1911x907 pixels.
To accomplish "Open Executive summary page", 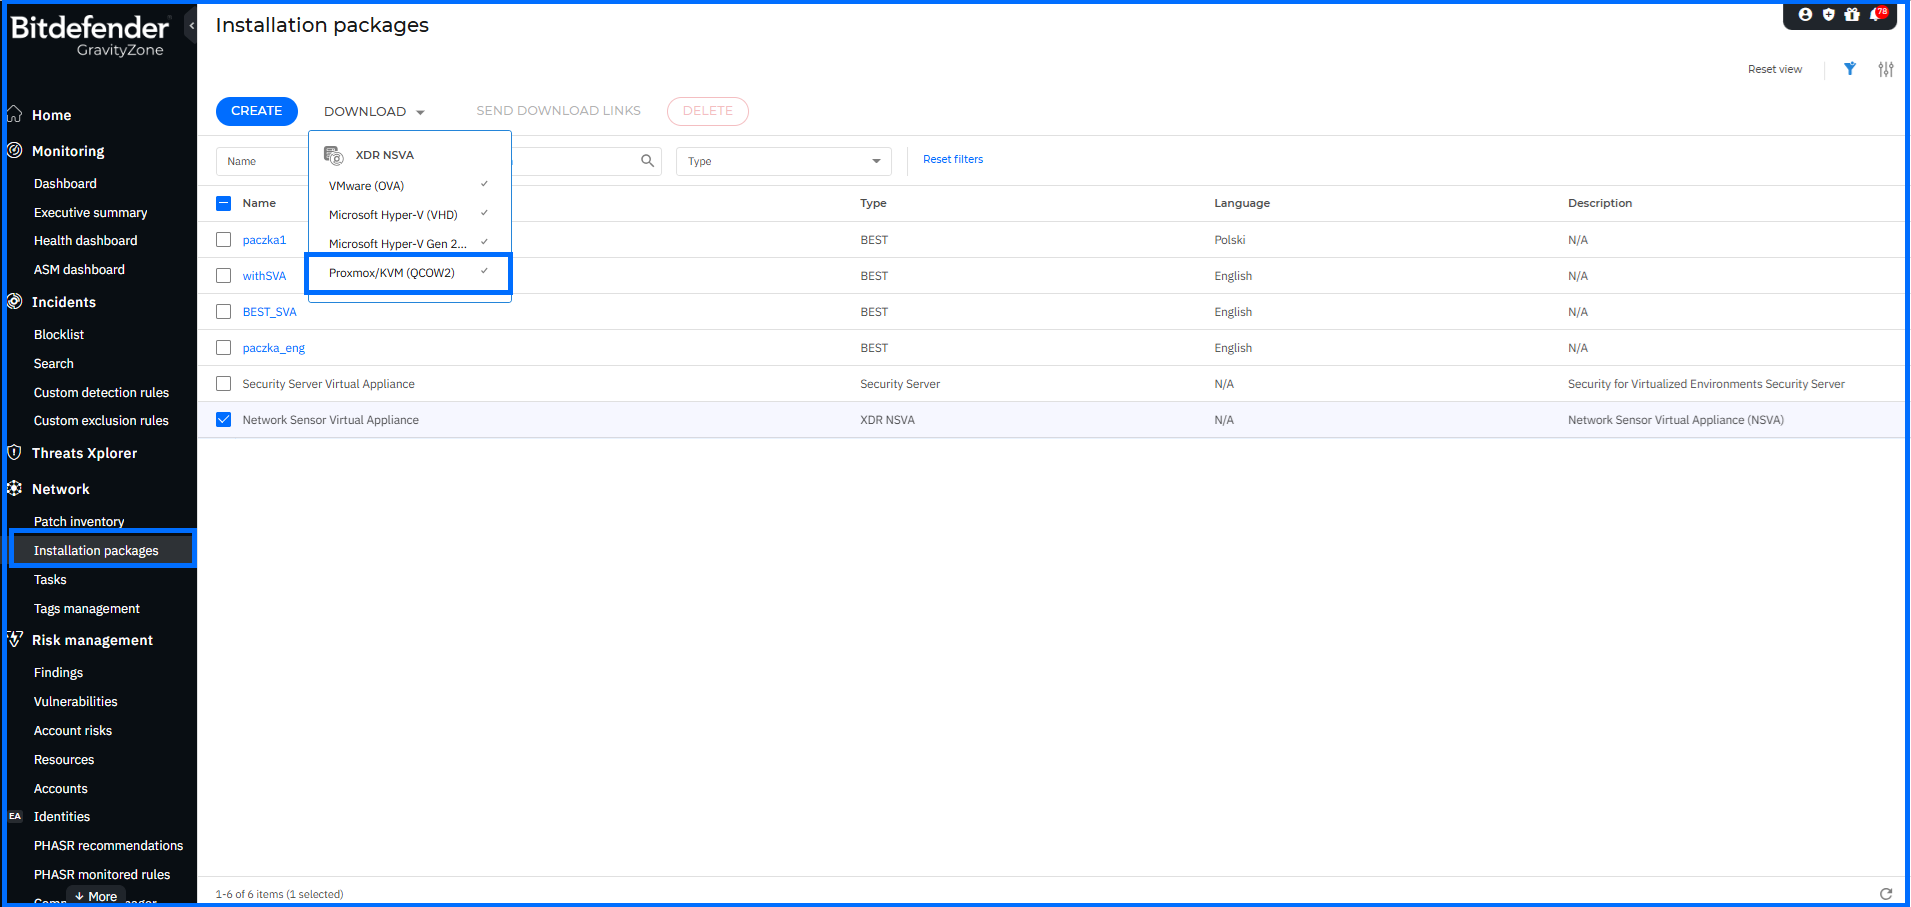I will pos(90,213).
